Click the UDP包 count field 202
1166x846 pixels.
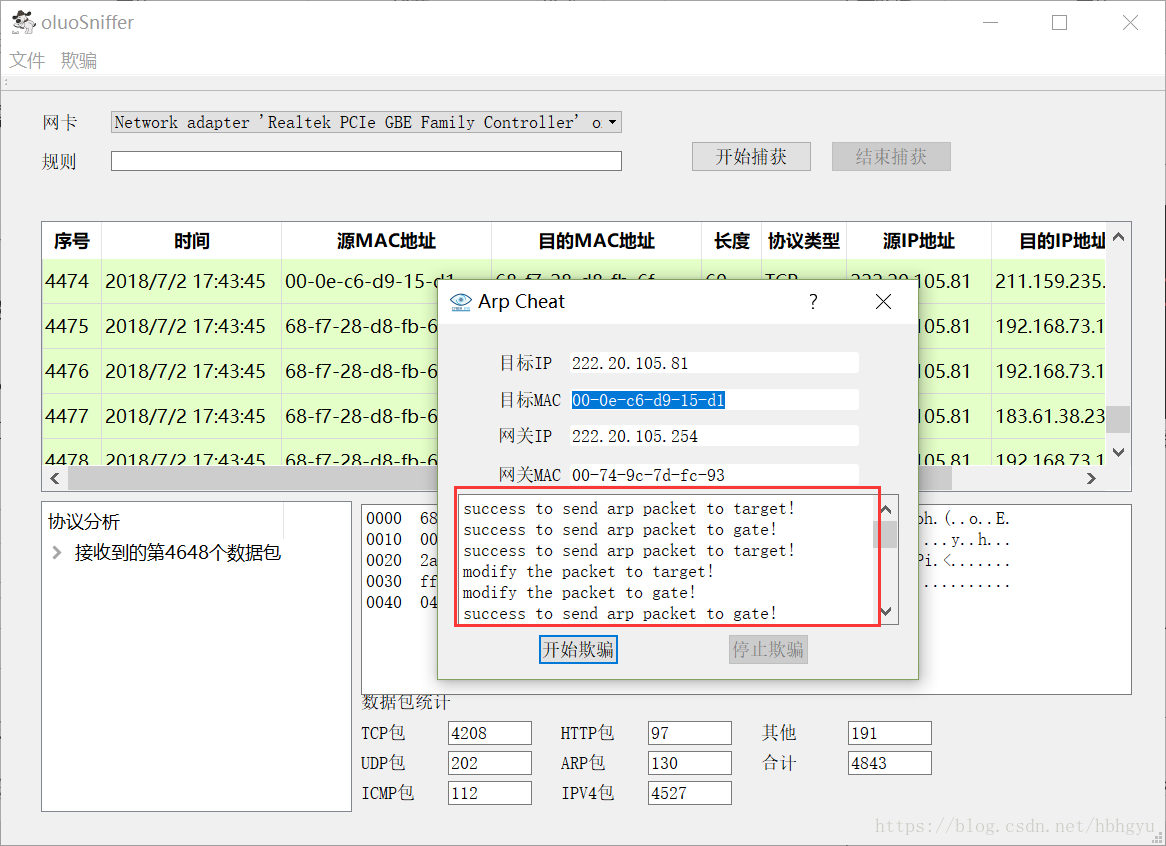[490, 763]
